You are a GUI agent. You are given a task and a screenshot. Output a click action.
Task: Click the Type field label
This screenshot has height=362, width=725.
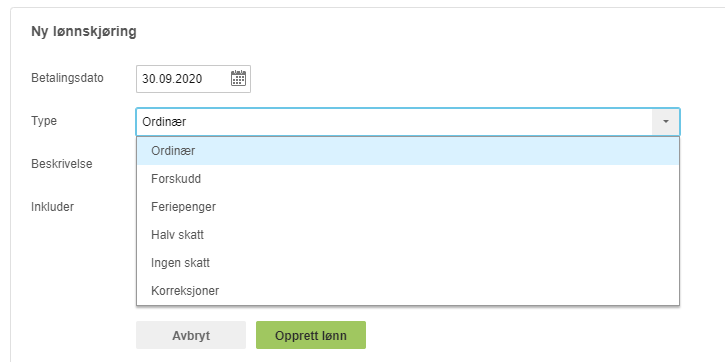click(44, 121)
